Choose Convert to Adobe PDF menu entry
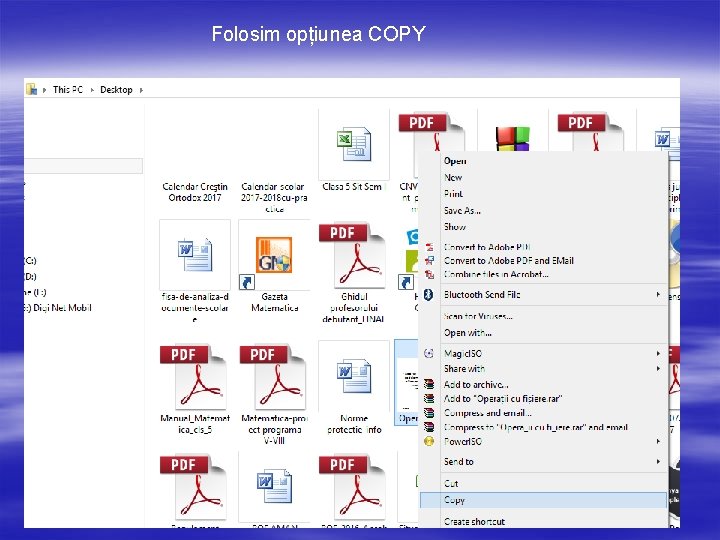Viewport: 720px width, 540px height. pos(488,247)
